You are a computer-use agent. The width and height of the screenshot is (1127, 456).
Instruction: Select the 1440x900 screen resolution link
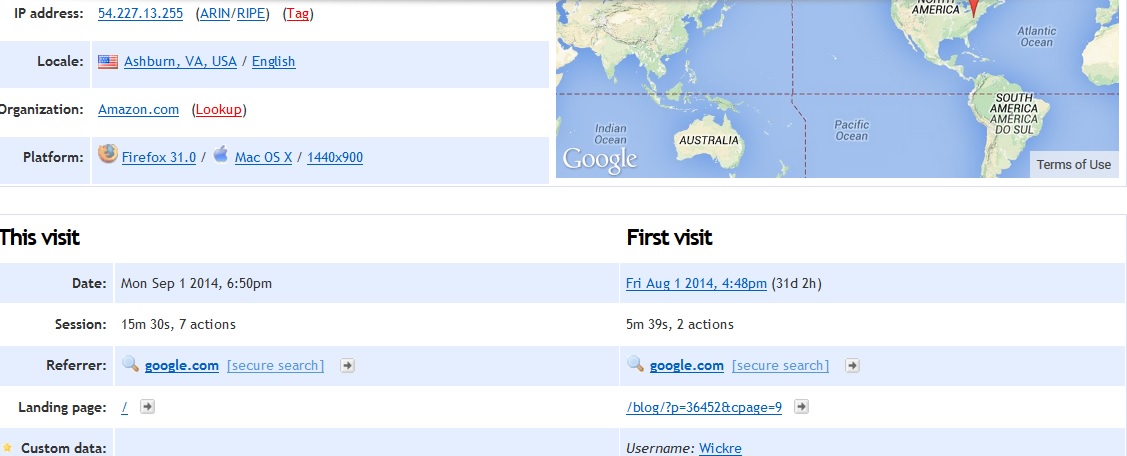[x=334, y=158]
